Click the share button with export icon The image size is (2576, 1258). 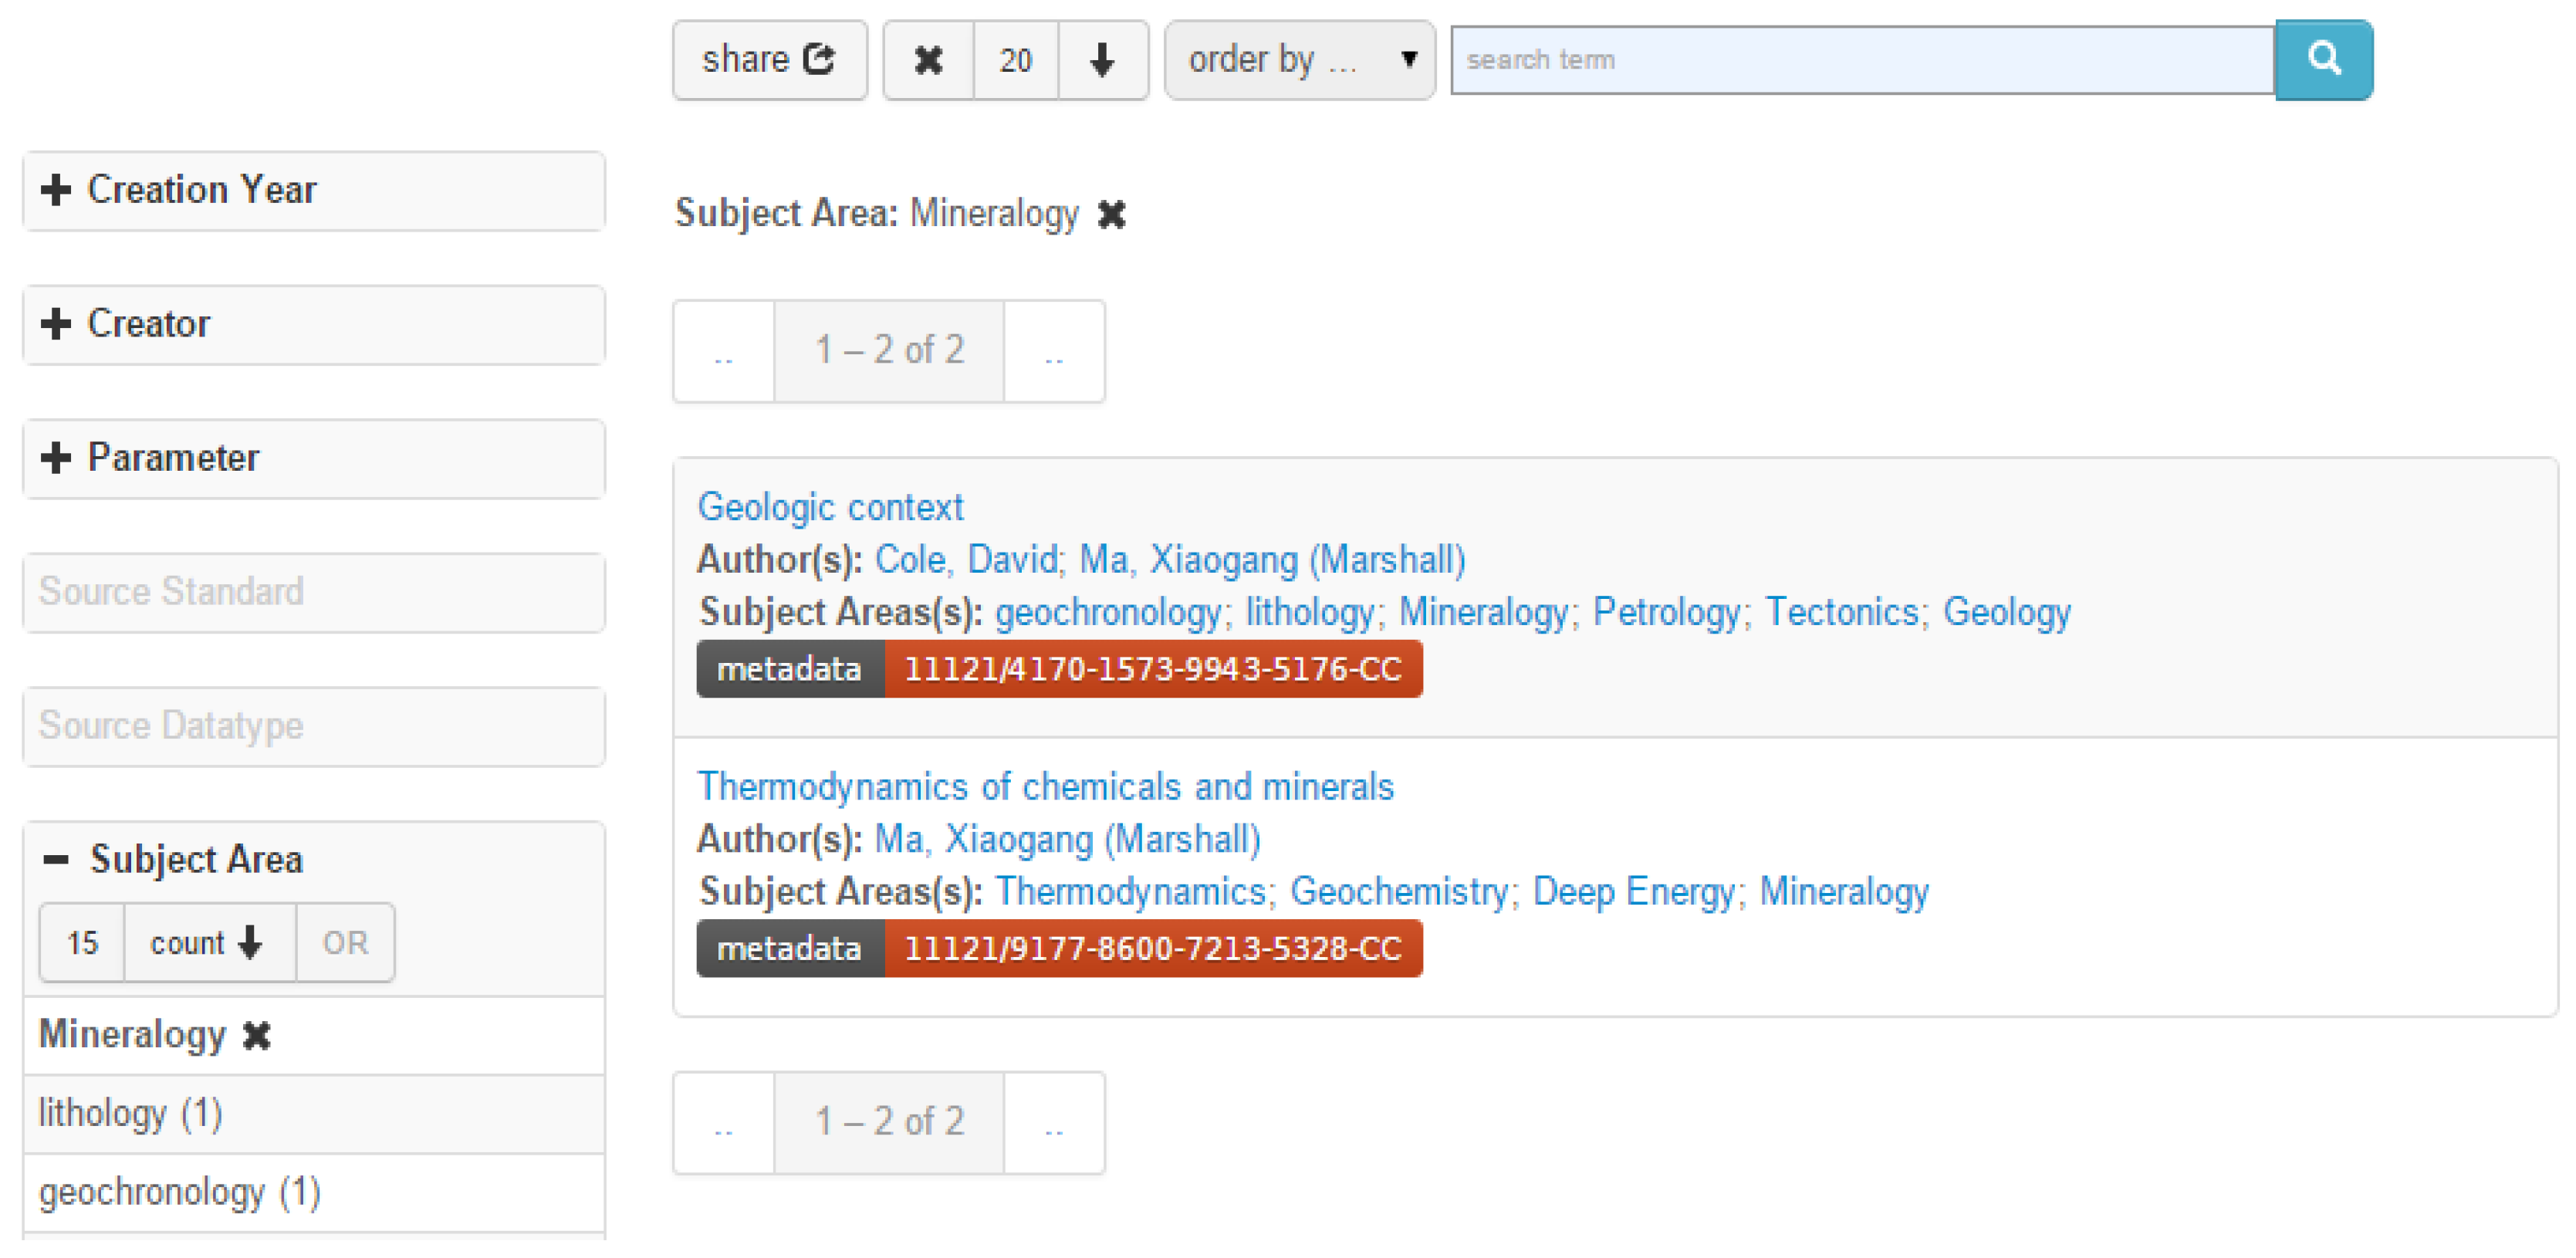tap(768, 60)
